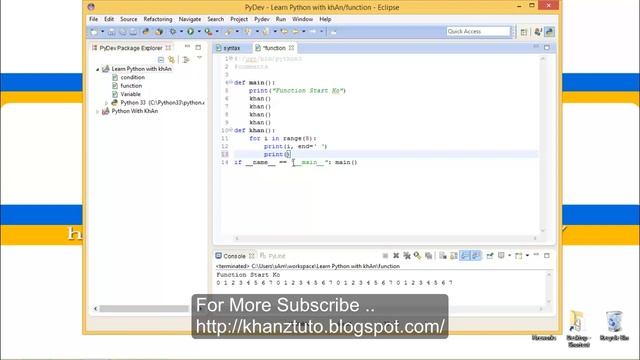Open the External Tools dropdown arrow
Viewport: 640px width, 360px height.
pyautogui.click(x=217, y=31)
